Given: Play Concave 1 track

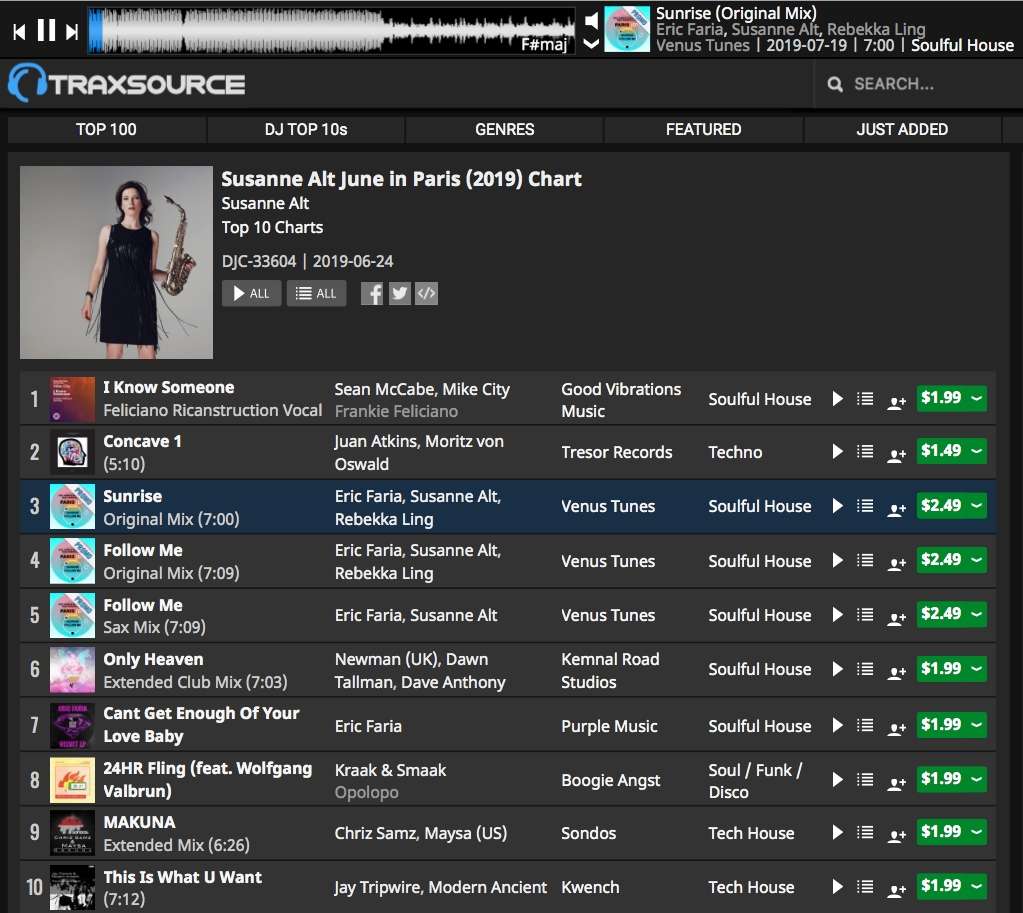Looking at the screenshot, I should 838,452.
